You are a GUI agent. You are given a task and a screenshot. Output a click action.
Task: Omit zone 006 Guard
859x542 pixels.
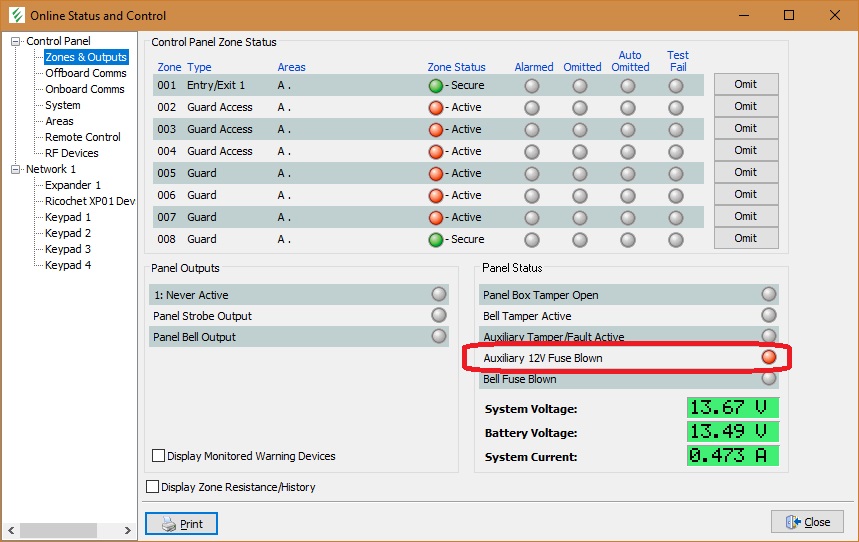[x=746, y=194]
